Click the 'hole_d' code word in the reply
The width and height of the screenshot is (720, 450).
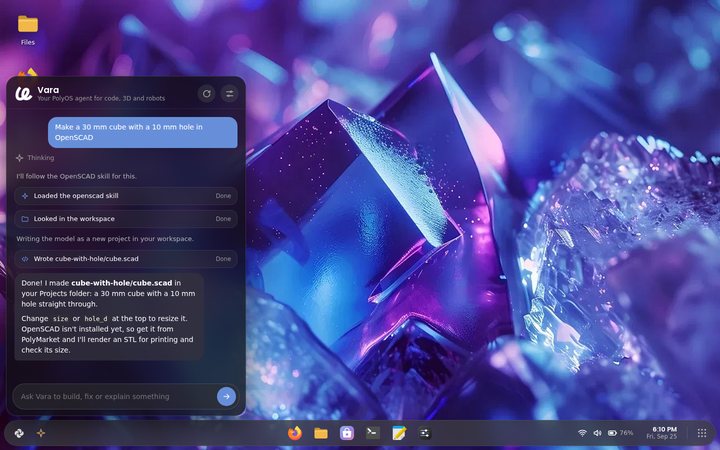tap(96, 319)
